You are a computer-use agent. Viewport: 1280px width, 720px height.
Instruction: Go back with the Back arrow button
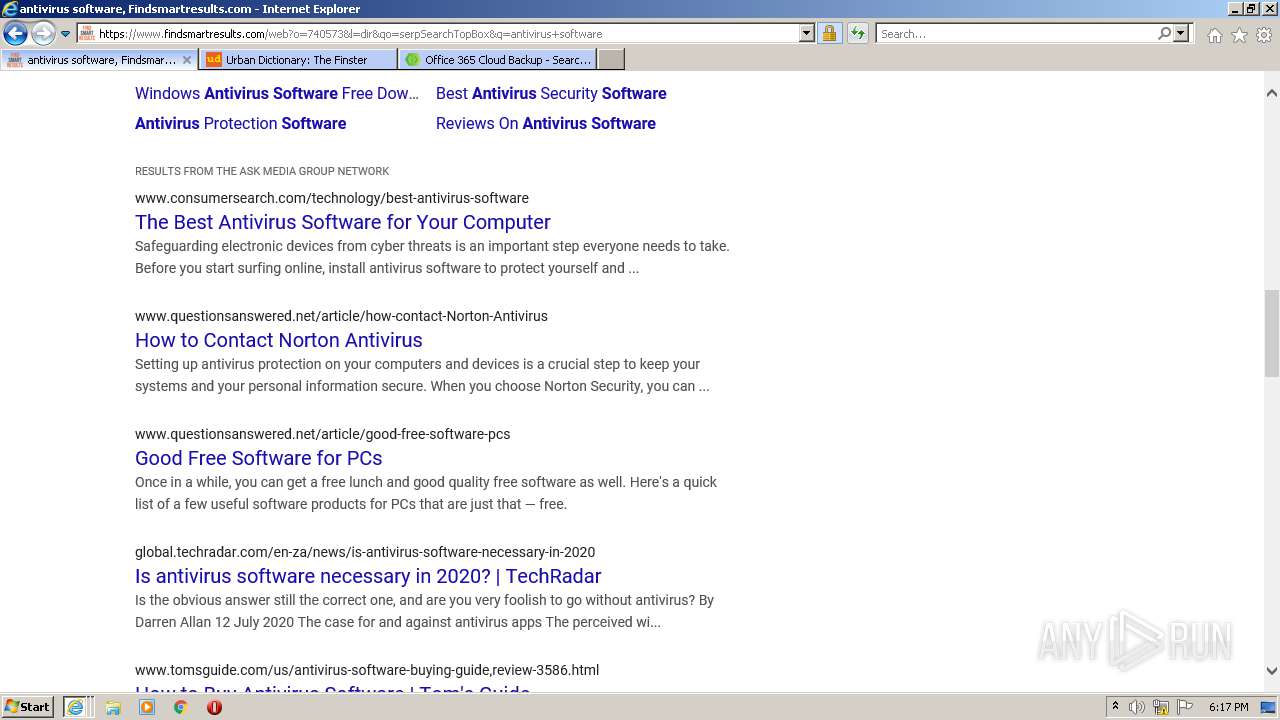click(15, 34)
